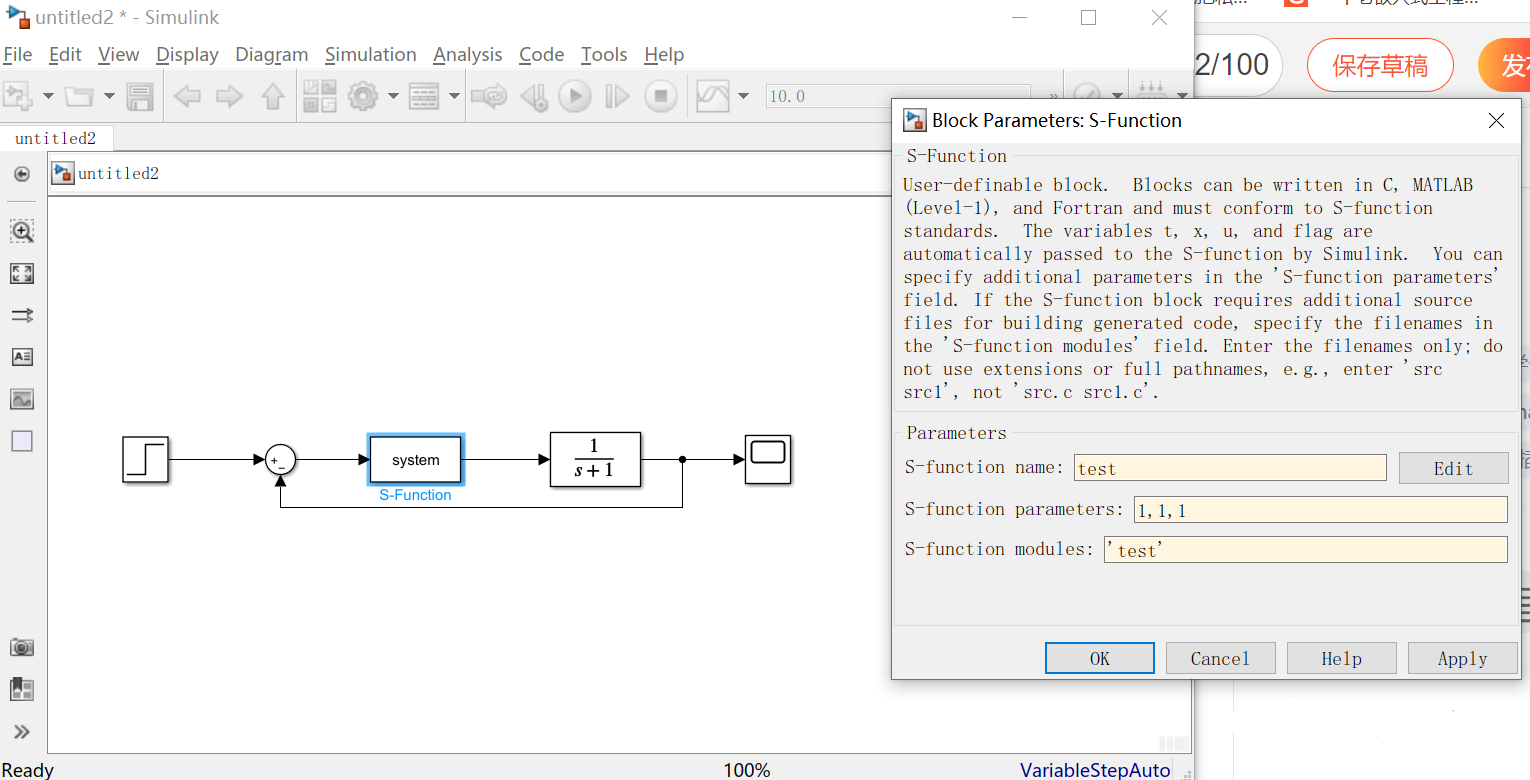1530x780 pixels.
Task: Click the Open folder toolbar icon
Action: point(78,97)
